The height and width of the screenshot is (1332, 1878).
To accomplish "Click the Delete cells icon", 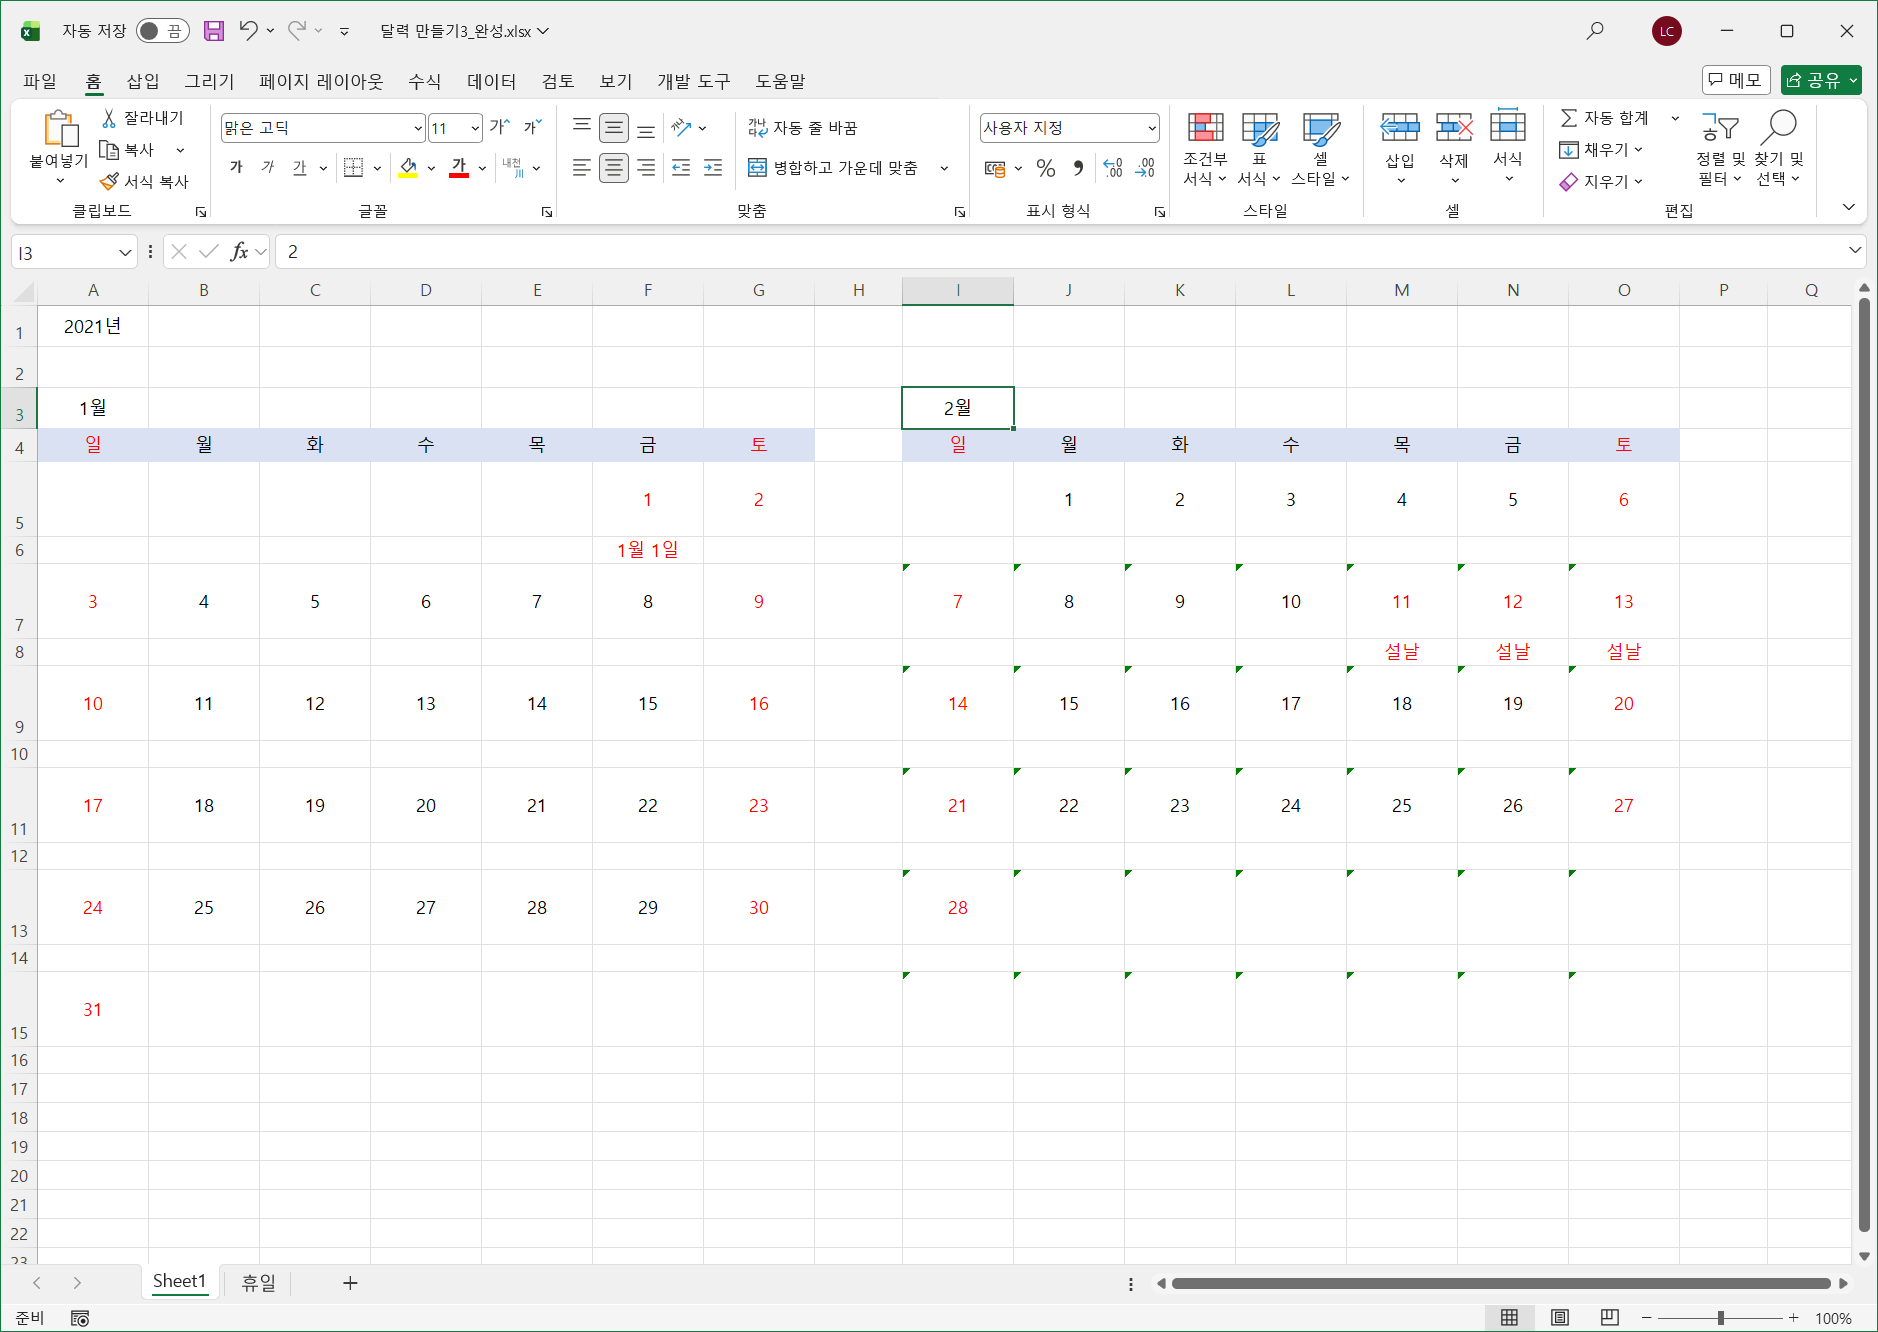I will tap(1454, 128).
